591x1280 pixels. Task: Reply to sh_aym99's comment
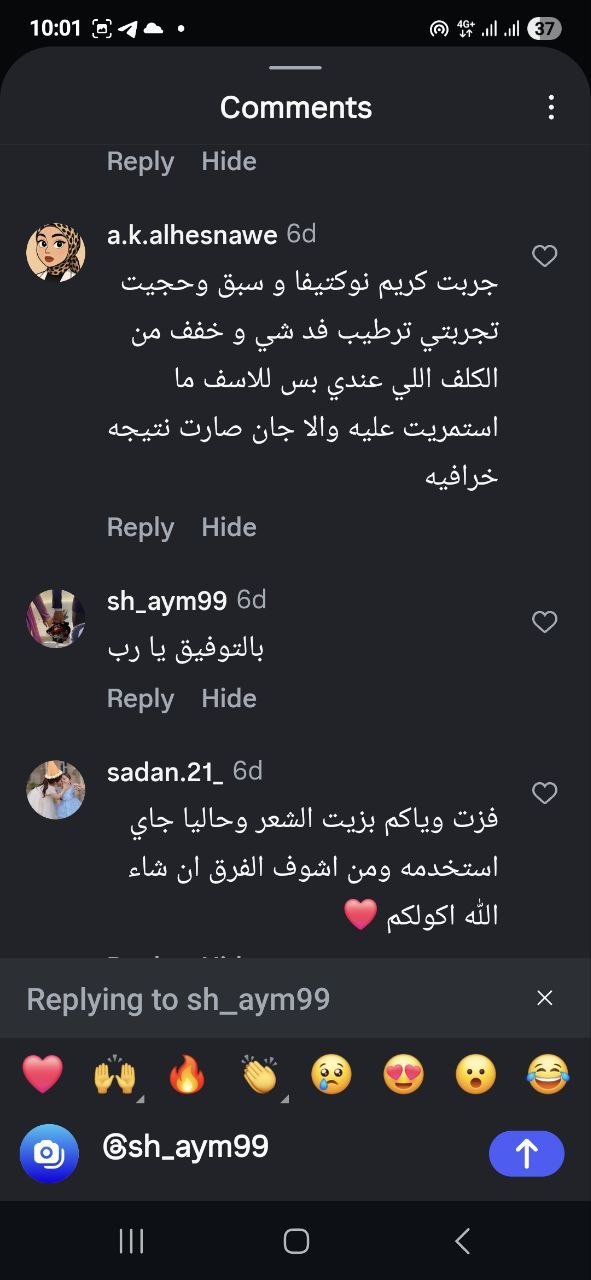pyautogui.click(x=140, y=698)
